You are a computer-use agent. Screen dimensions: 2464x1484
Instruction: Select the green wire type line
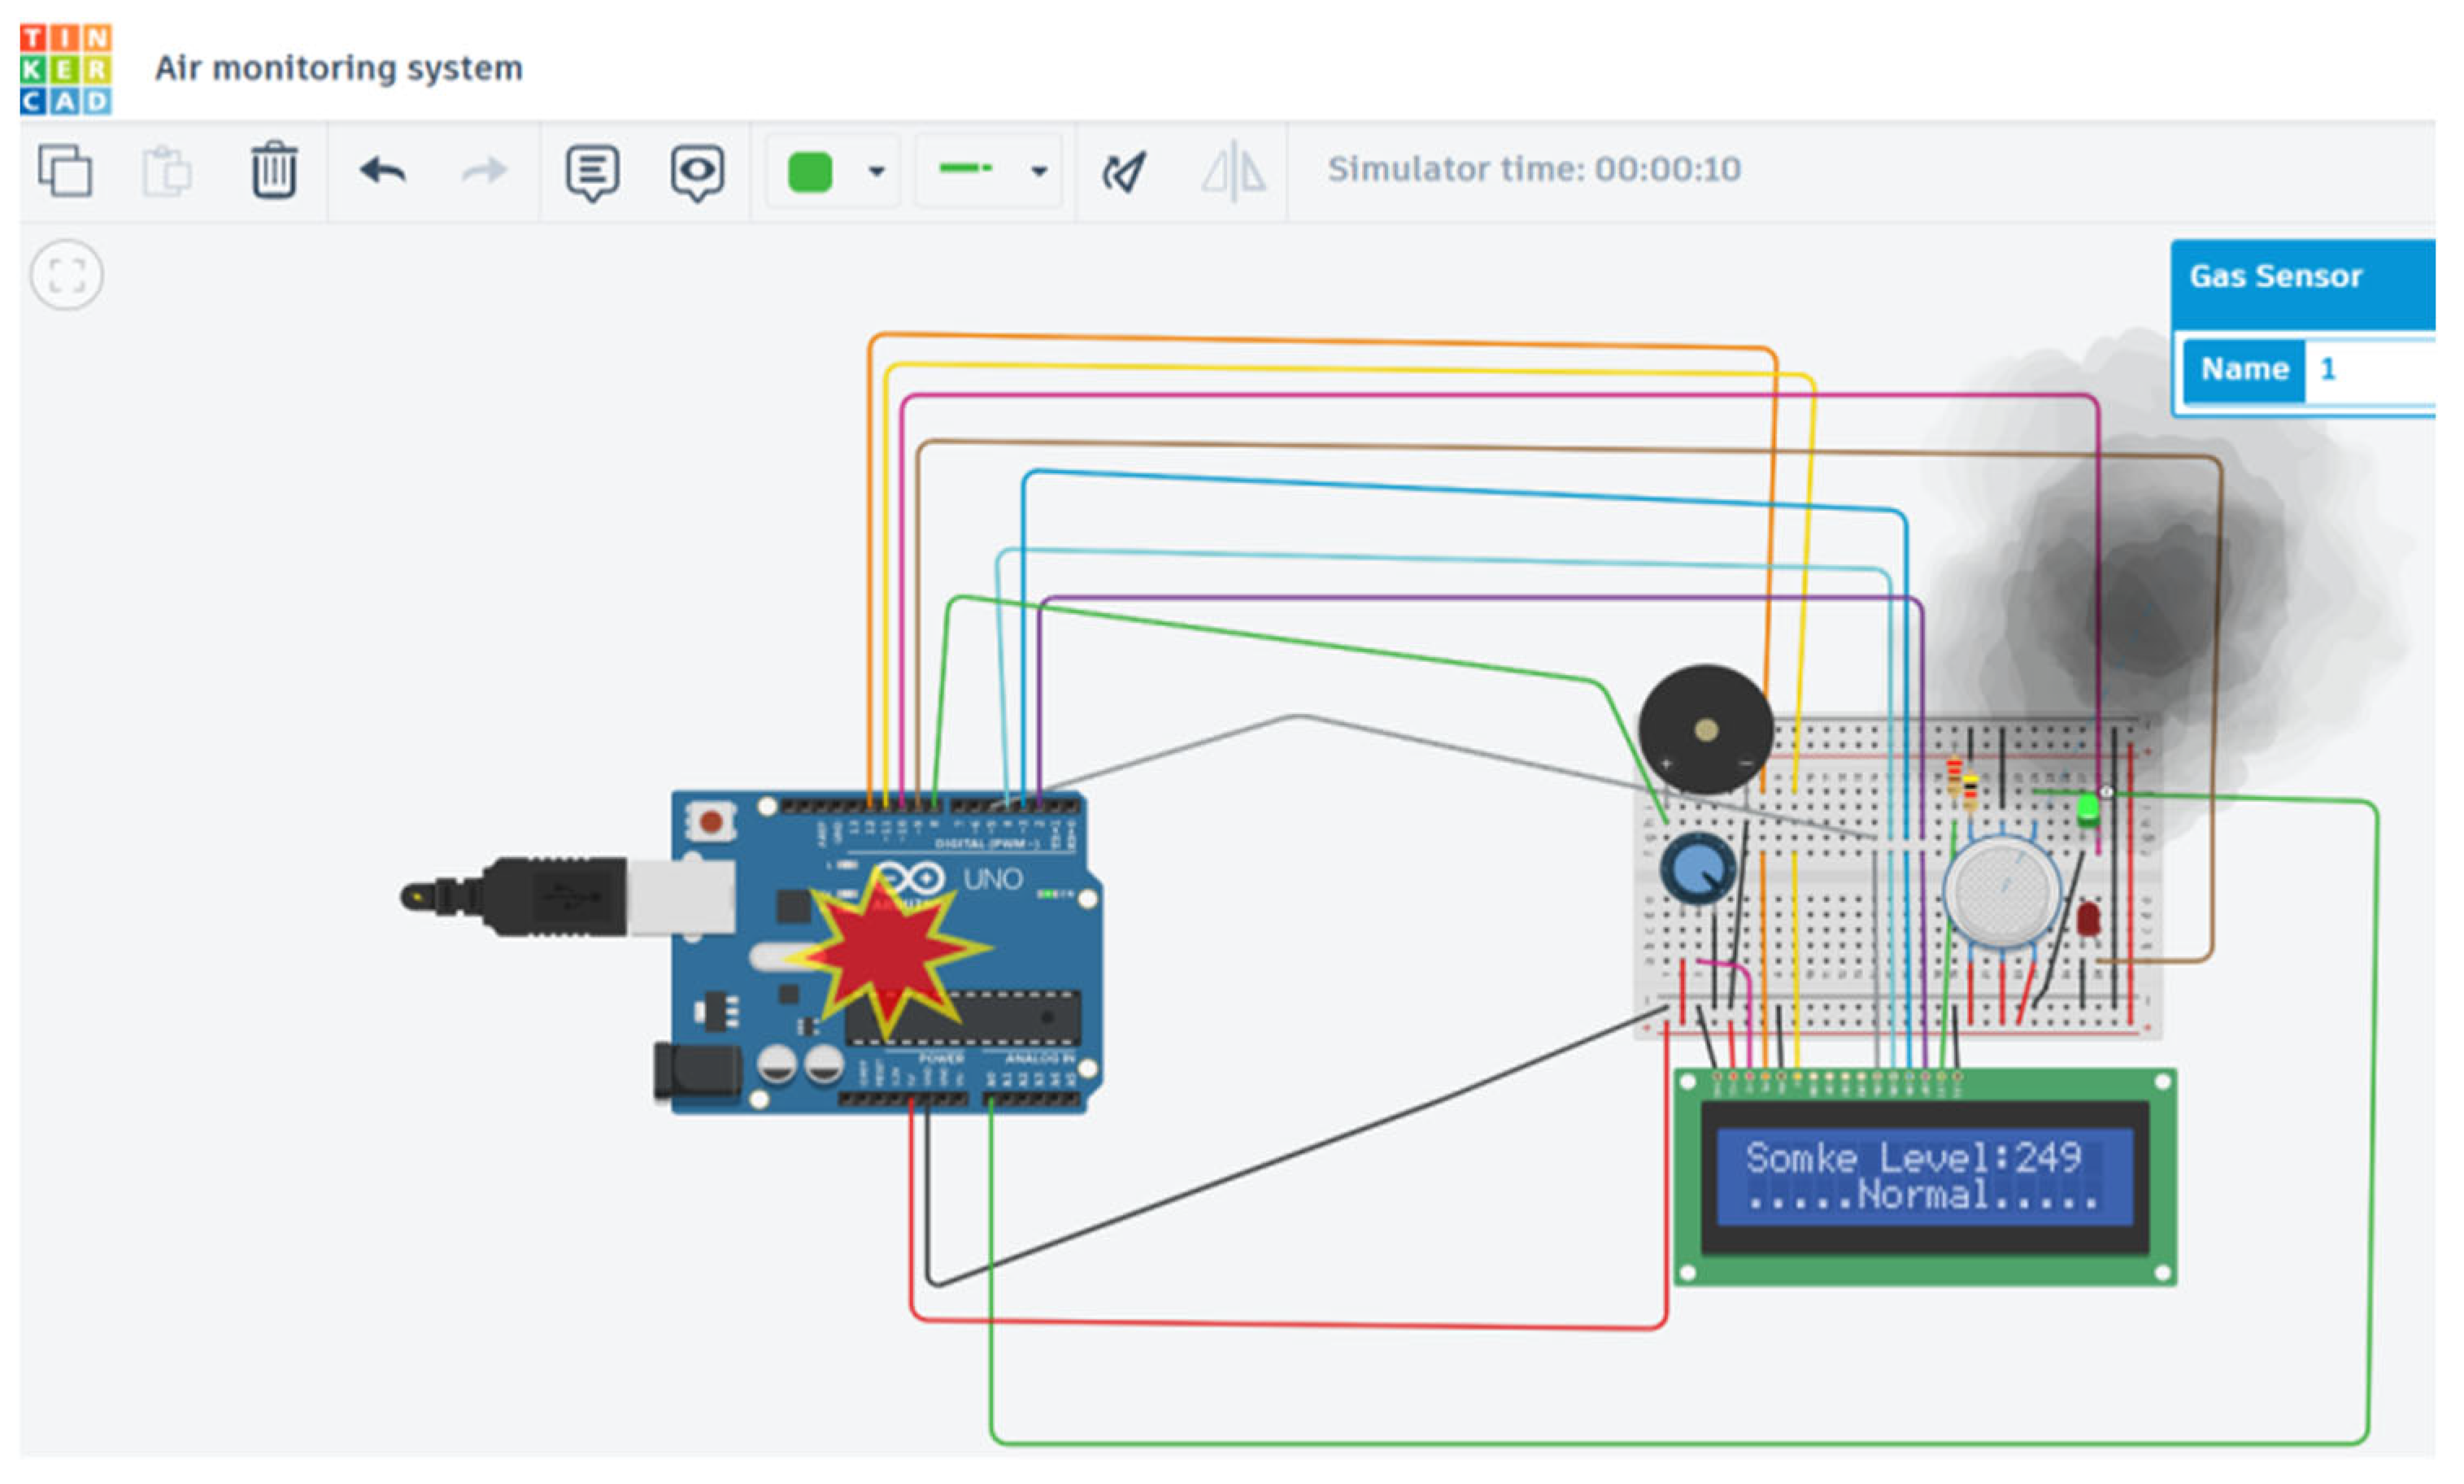coord(965,169)
